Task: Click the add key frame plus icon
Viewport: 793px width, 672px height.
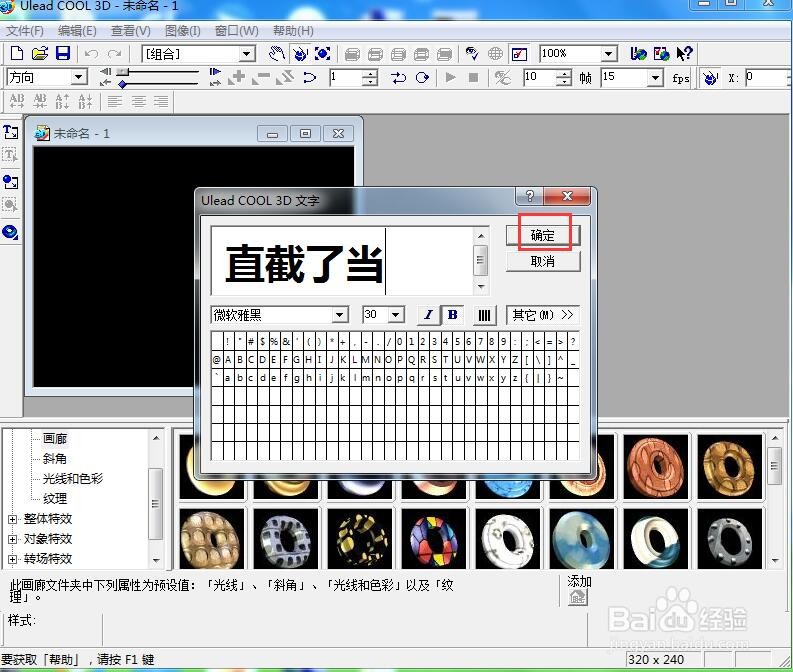Action: pyautogui.click(x=236, y=77)
